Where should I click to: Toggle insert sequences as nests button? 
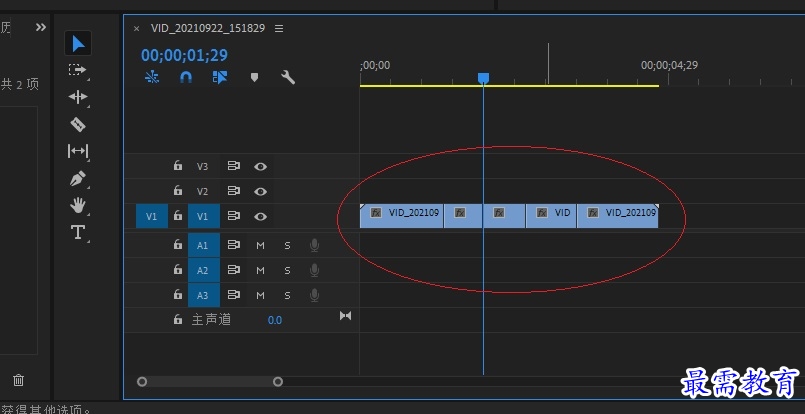coord(152,77)
